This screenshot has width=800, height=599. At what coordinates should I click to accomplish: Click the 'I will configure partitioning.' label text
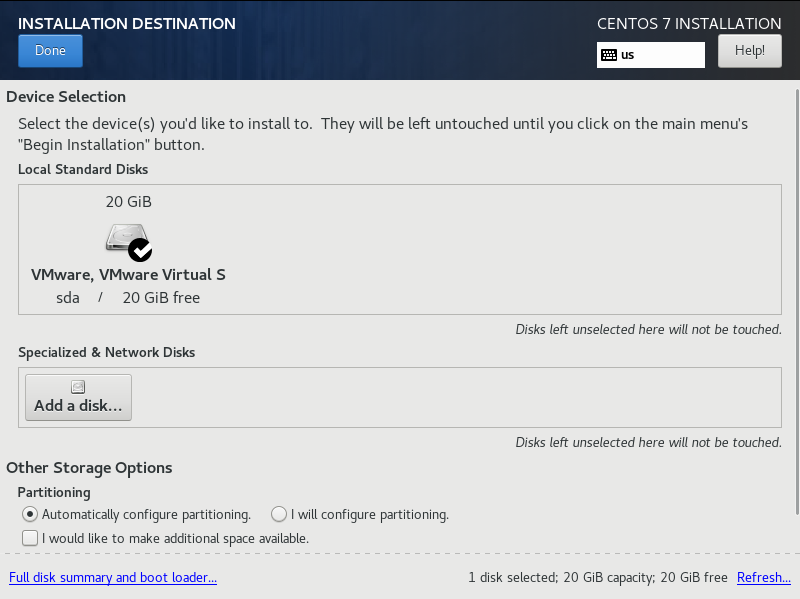[370, 514]
